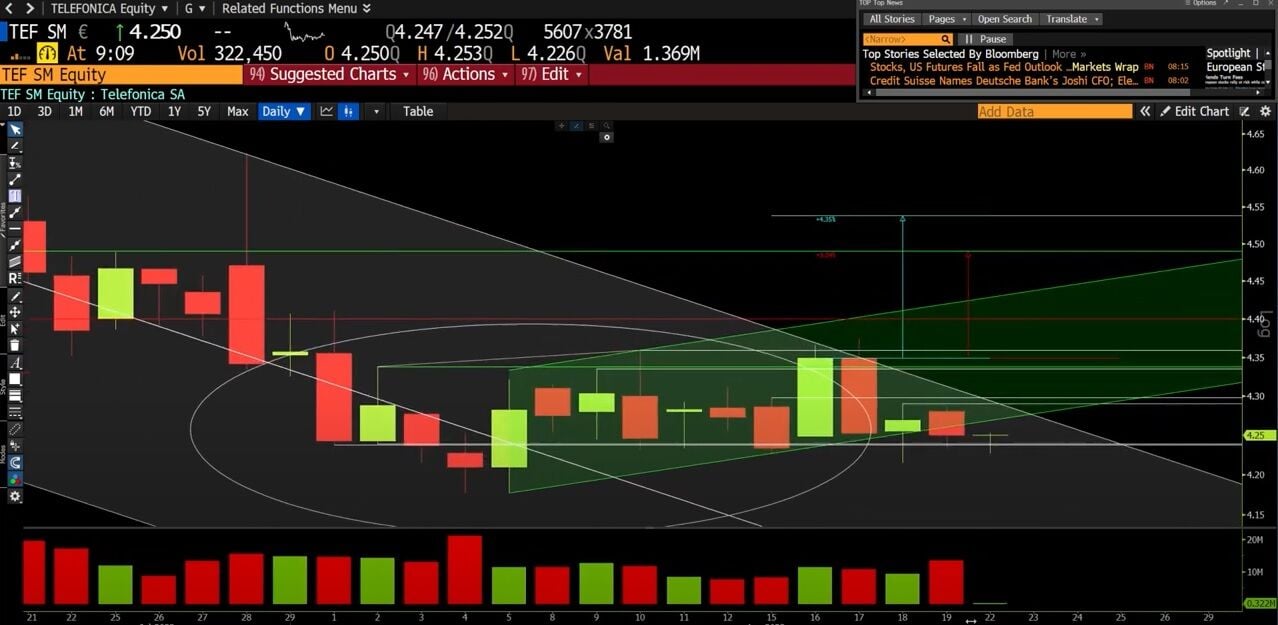Select the regression R tool

coord(15,276)
